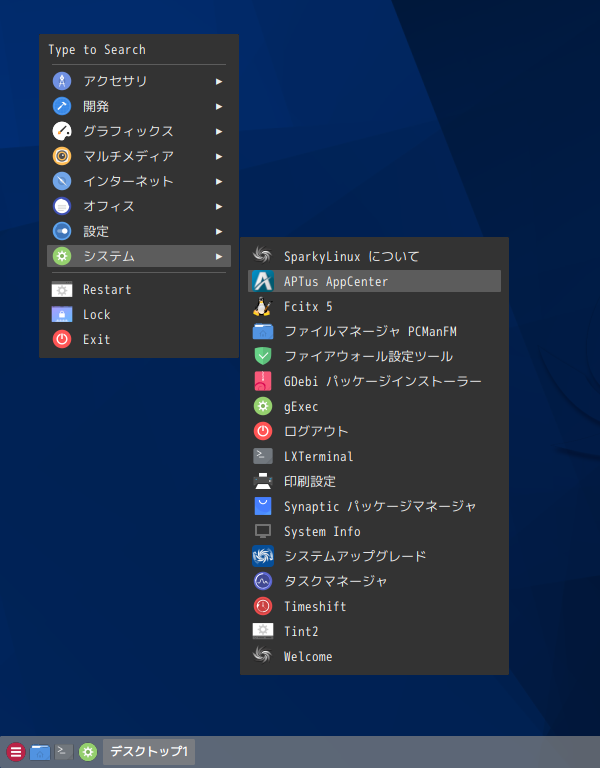Click the オフィス document icon
The image size is (600, 768).
click(62, 206)
